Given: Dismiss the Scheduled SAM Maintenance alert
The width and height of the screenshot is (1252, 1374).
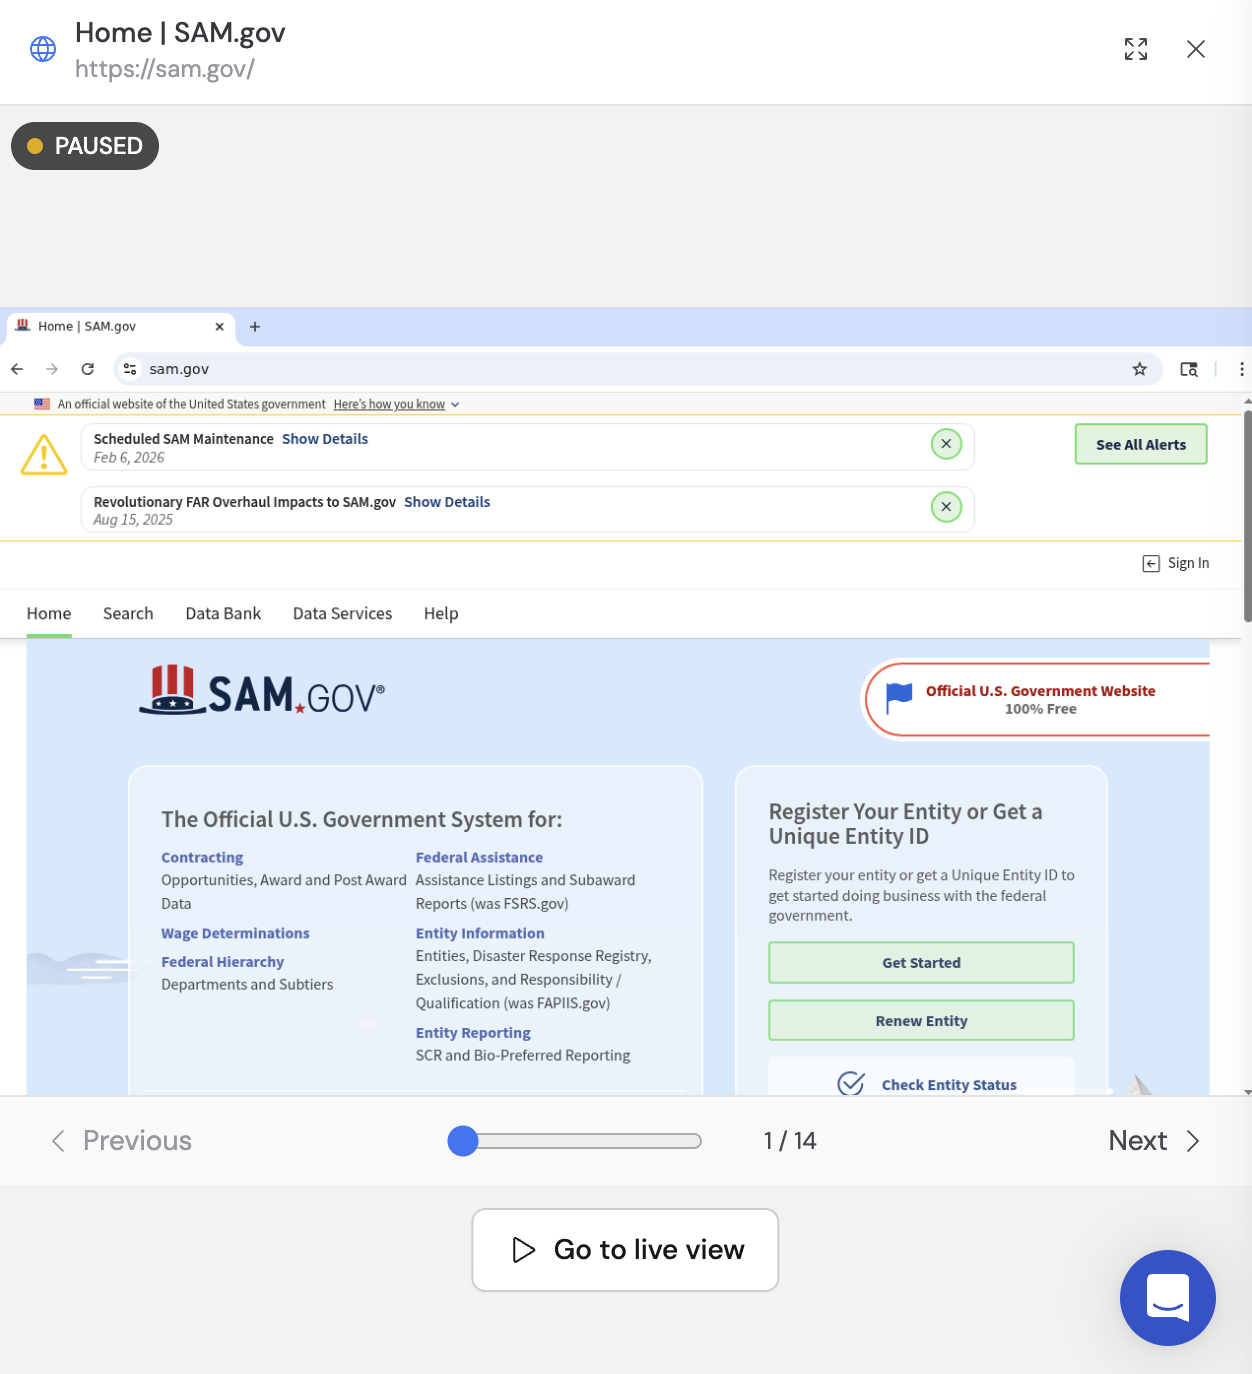Looking at the screenshot, I should [946, 443].
